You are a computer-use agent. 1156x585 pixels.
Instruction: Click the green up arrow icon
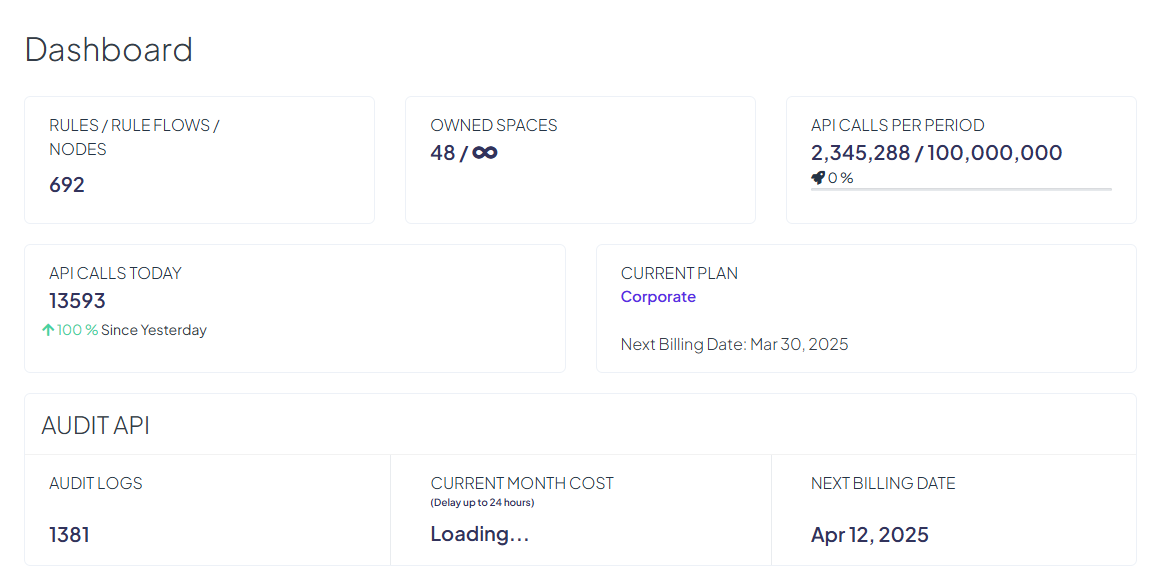click(48, 330)
